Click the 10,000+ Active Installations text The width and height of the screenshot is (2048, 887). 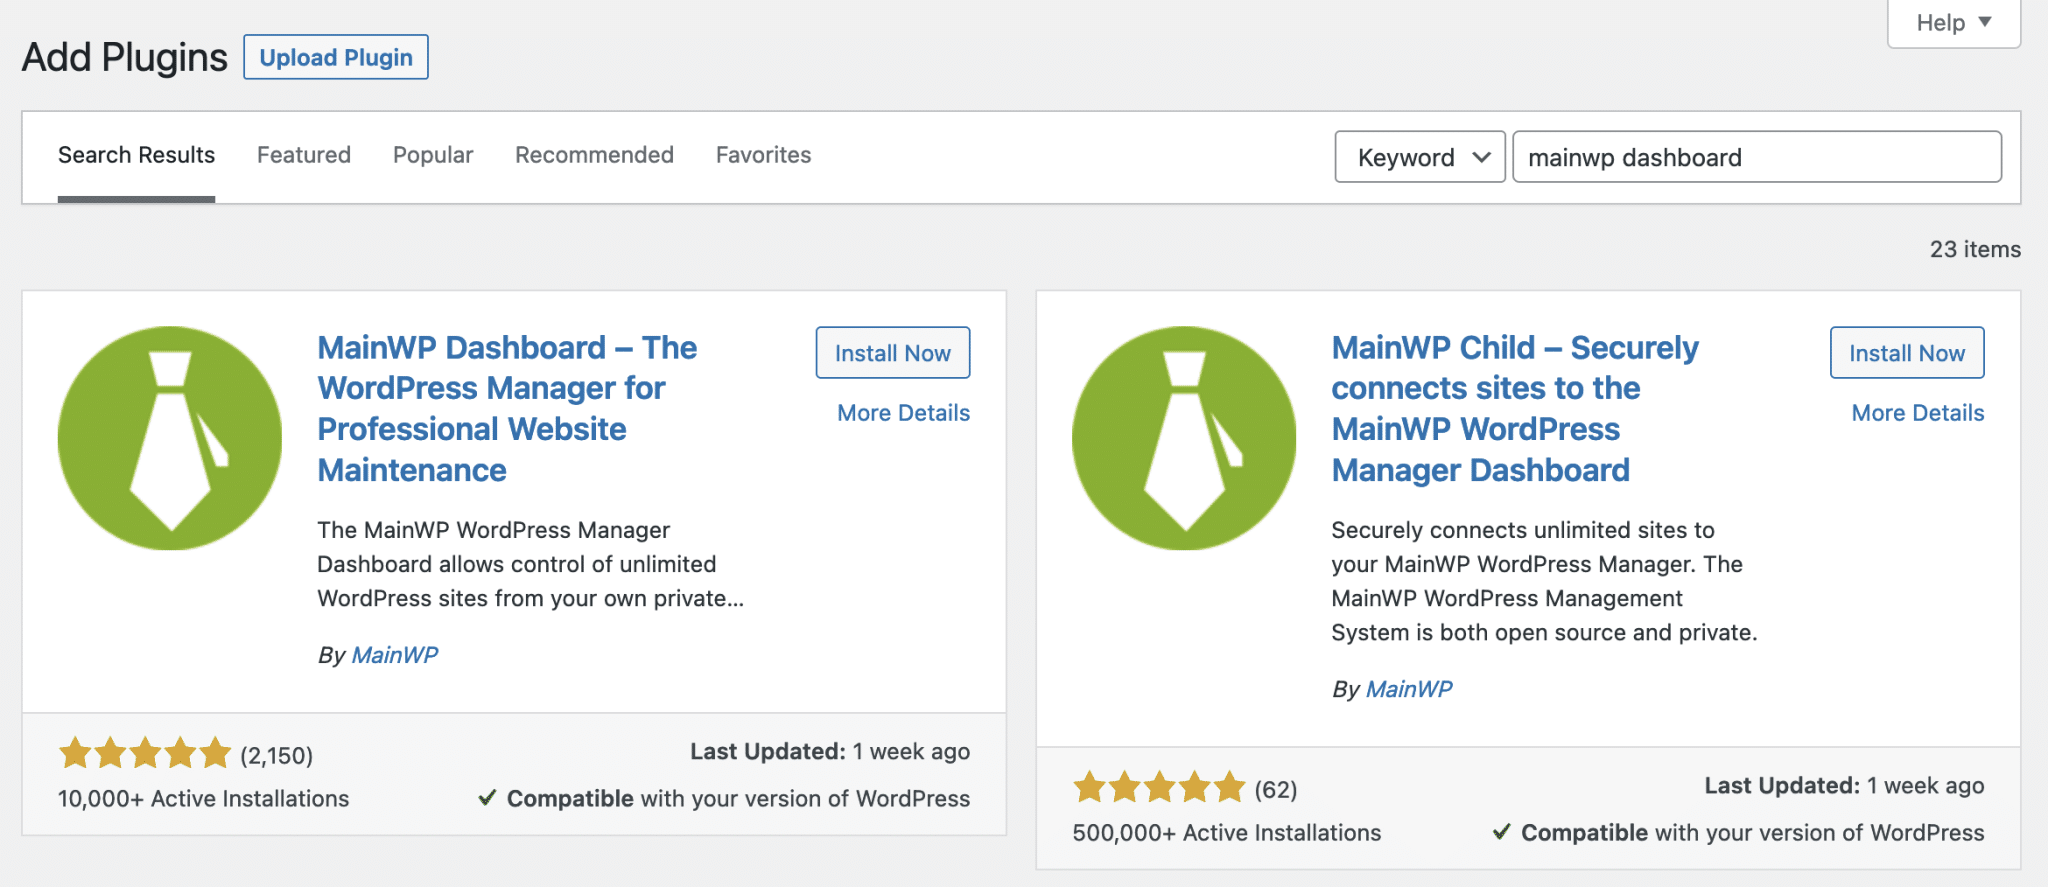point(204,799)
